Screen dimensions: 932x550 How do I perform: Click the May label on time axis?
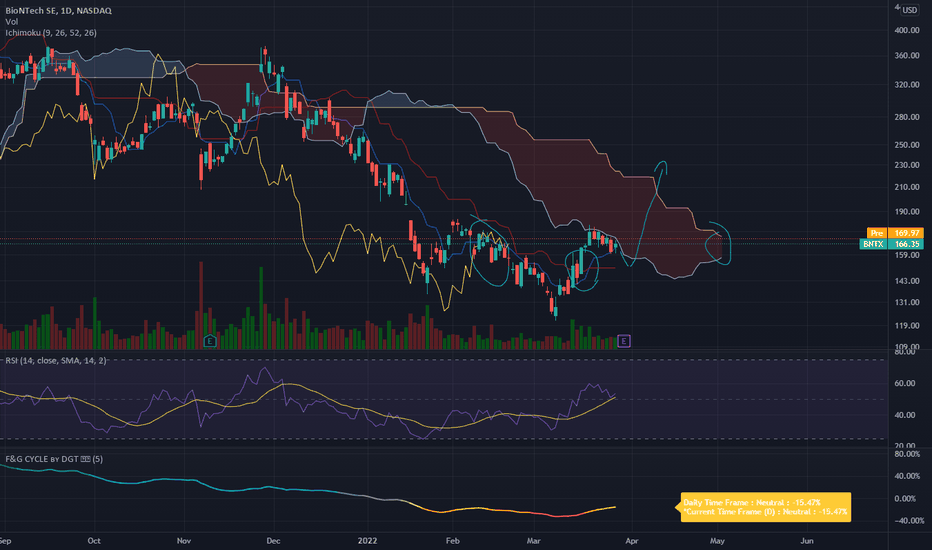pyautogui.click(x=717, y=540)
